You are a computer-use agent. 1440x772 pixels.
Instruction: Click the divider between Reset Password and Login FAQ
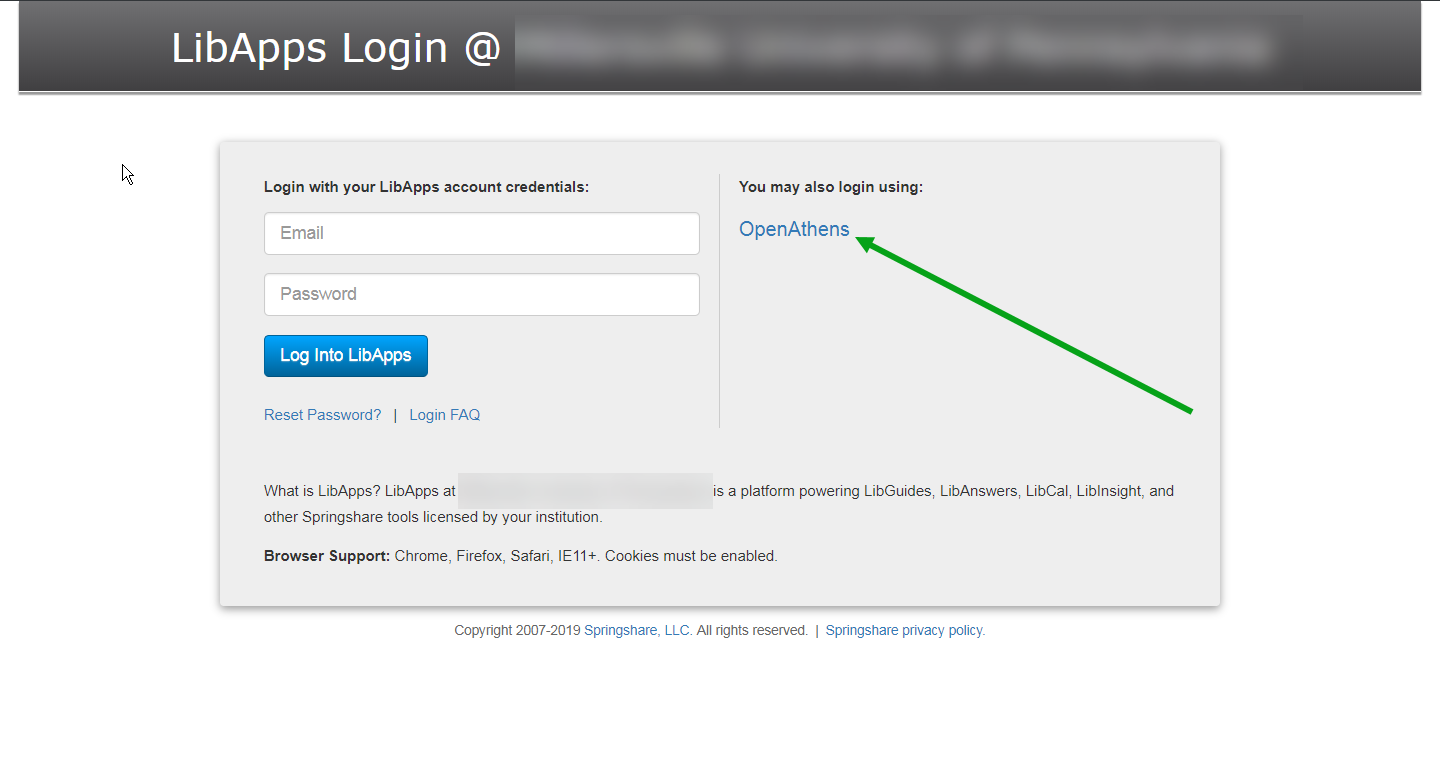395,414
